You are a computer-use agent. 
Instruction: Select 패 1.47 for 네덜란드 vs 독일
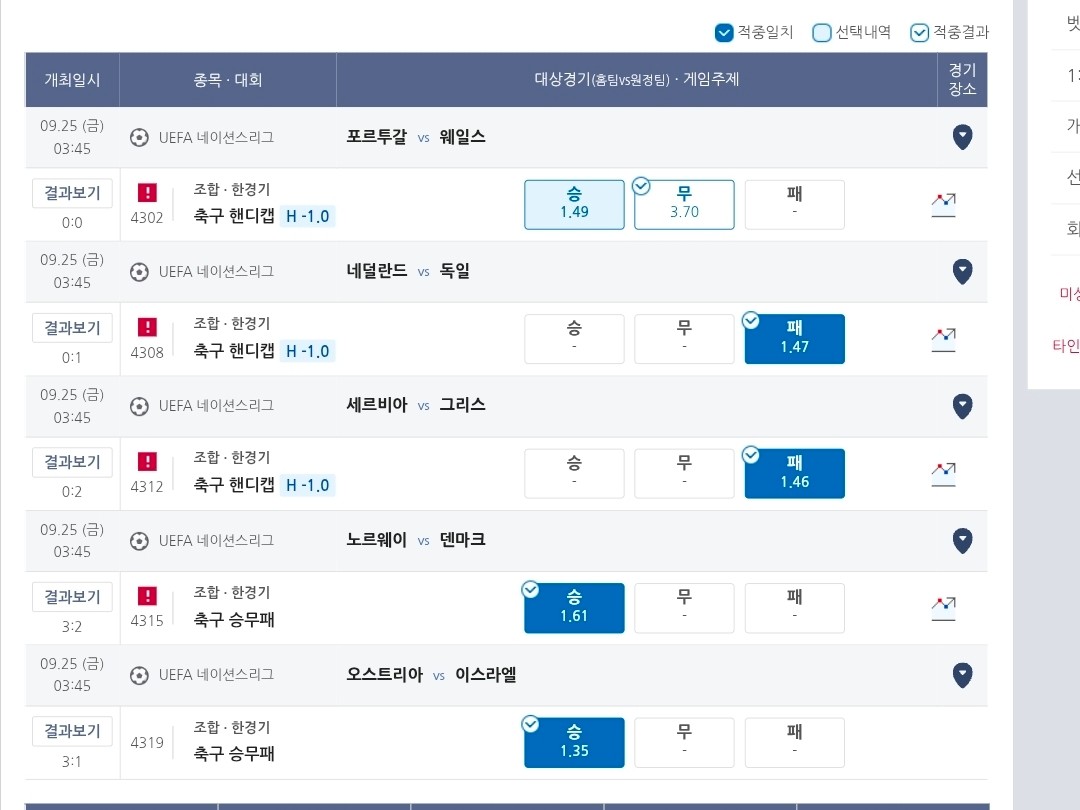(x=794, y=339)
